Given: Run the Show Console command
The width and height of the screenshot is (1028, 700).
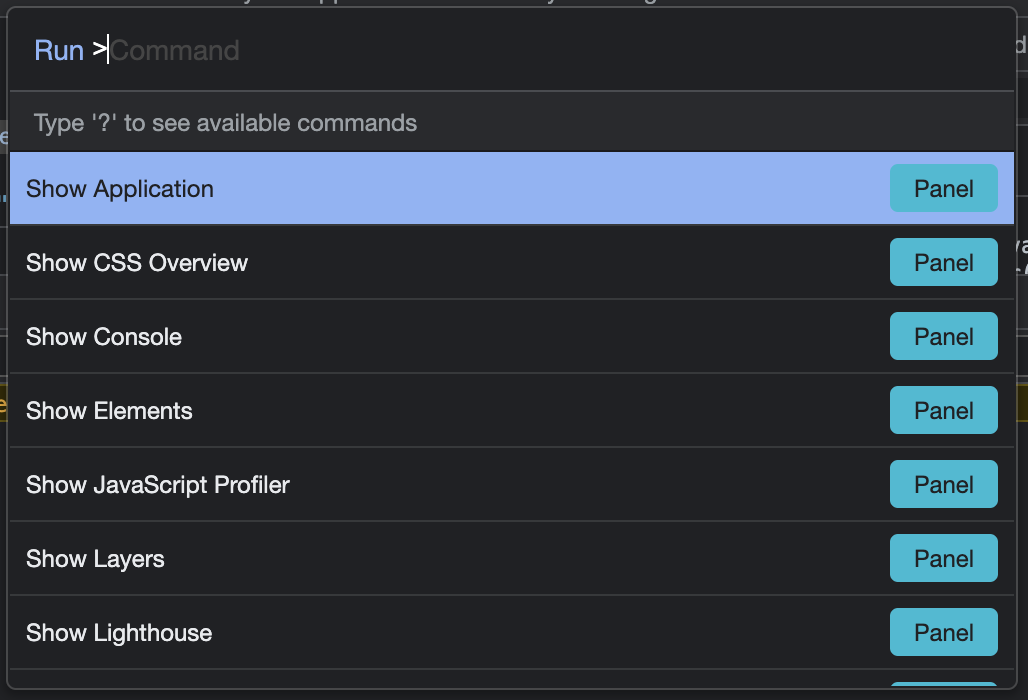Looking at the screenshot, I should [x=104, y=337].
